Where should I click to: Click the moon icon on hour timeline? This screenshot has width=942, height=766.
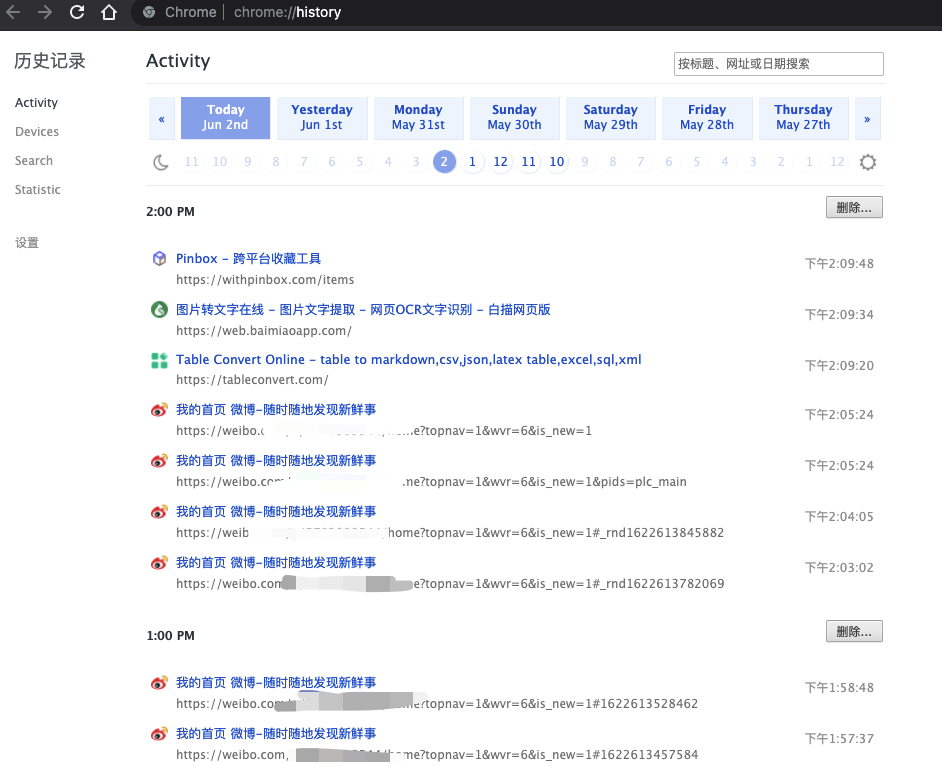161,162
